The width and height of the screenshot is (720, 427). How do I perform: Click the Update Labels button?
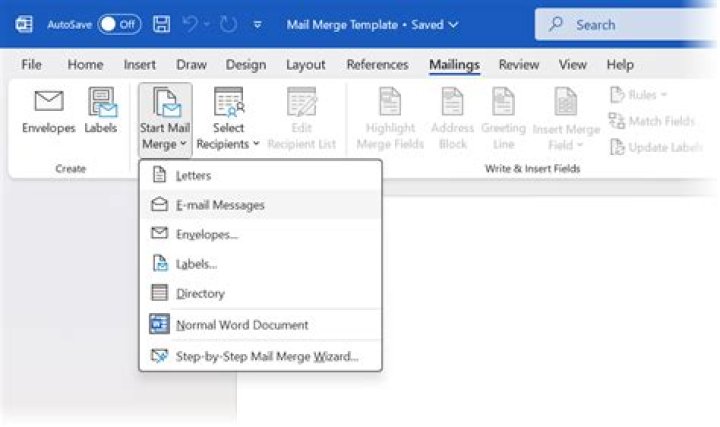(x=656, y=147)
